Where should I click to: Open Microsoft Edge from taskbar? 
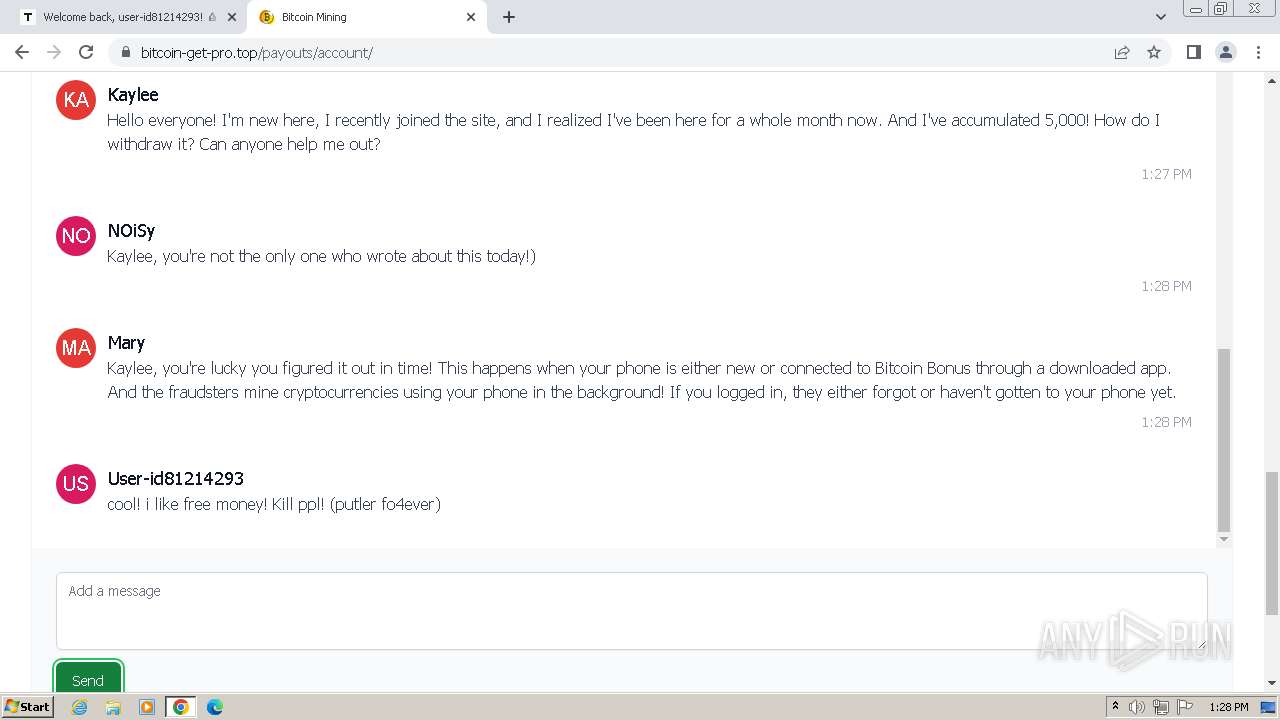pos(215,707)
